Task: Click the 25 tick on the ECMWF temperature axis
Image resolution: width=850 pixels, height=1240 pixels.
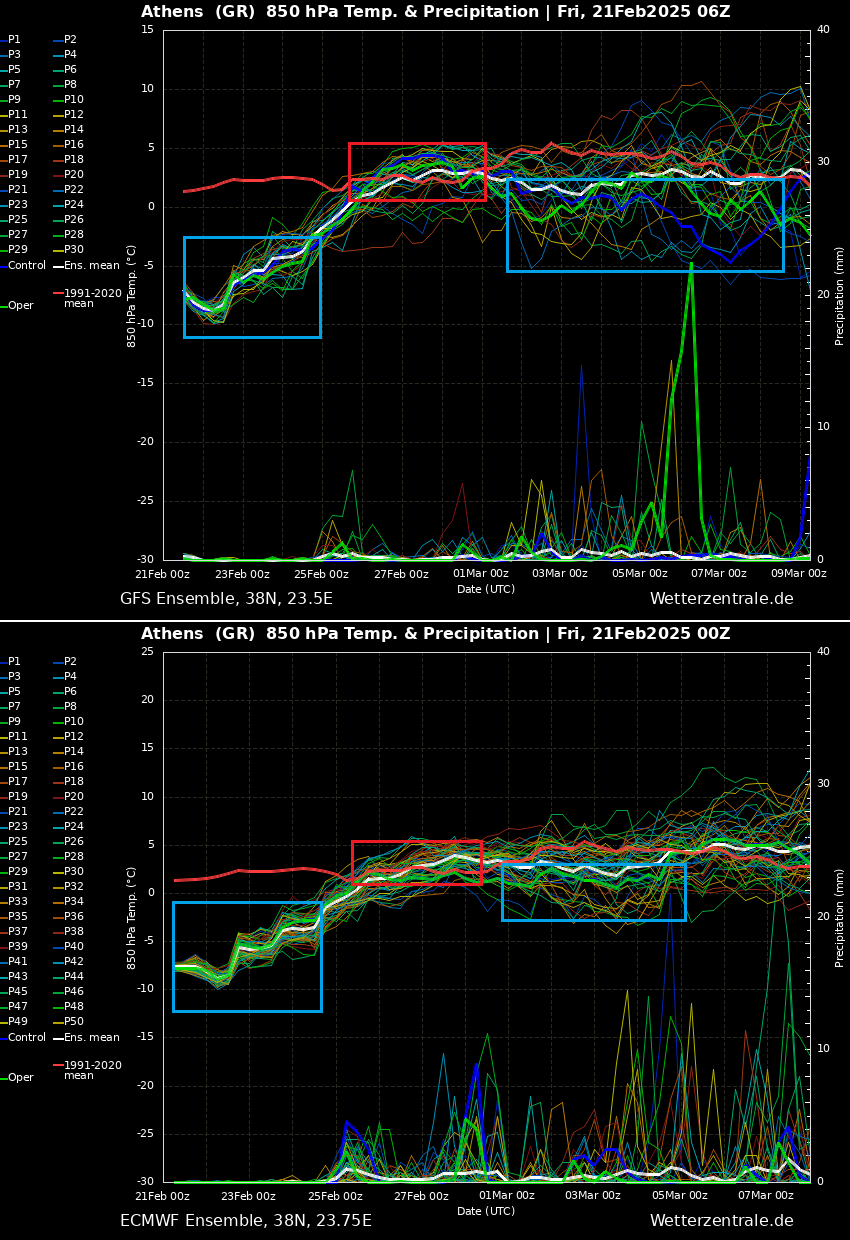Action: (x=147, y=652)
